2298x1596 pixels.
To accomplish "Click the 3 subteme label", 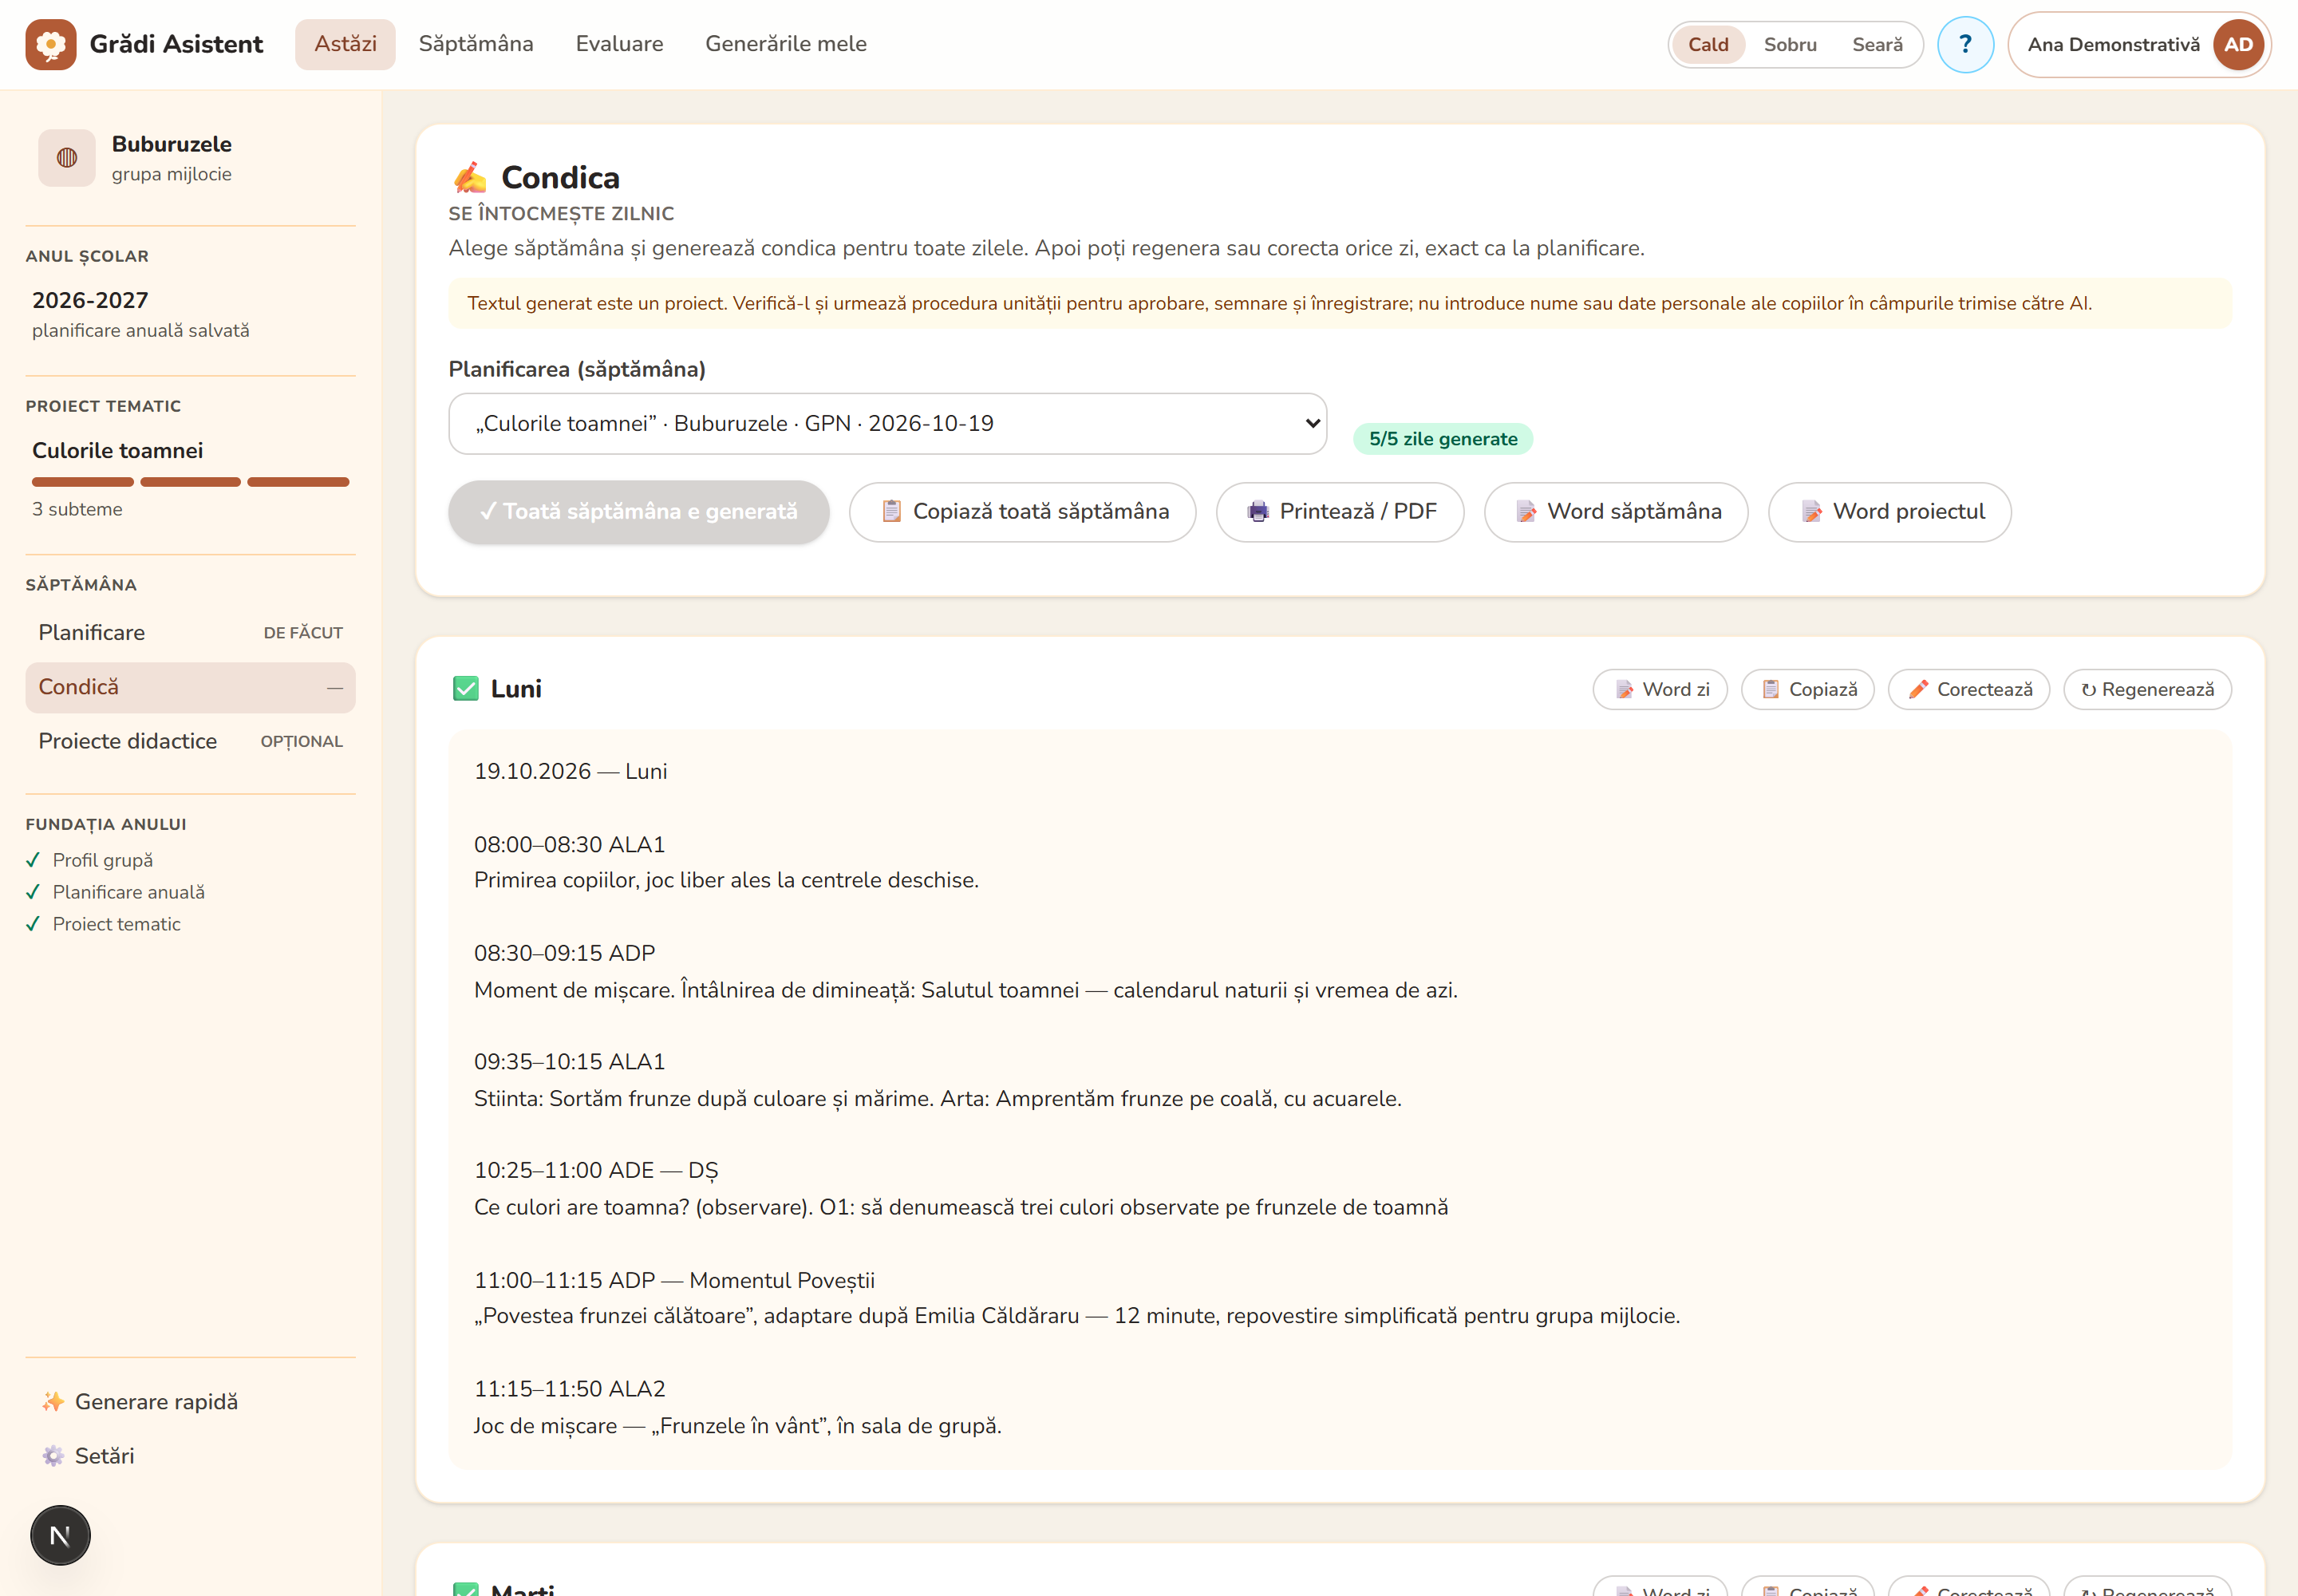I will click(77, 509).
